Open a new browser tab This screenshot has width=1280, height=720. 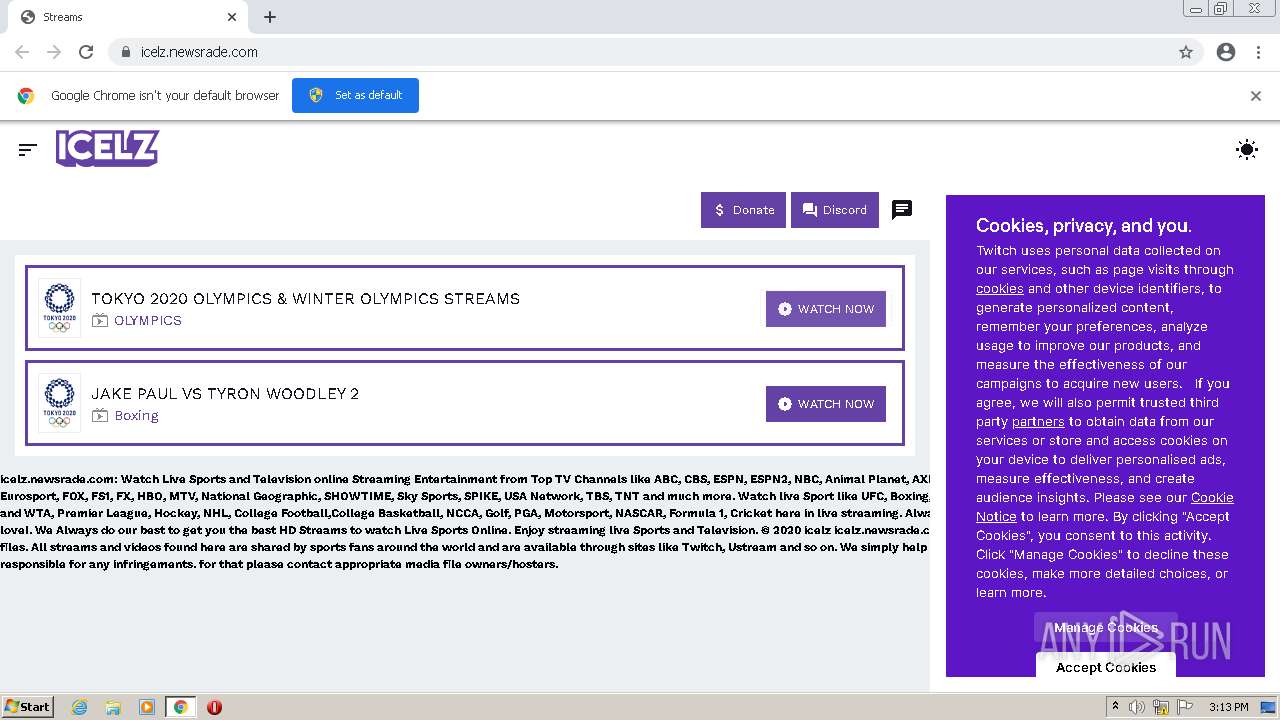(270, 17)
